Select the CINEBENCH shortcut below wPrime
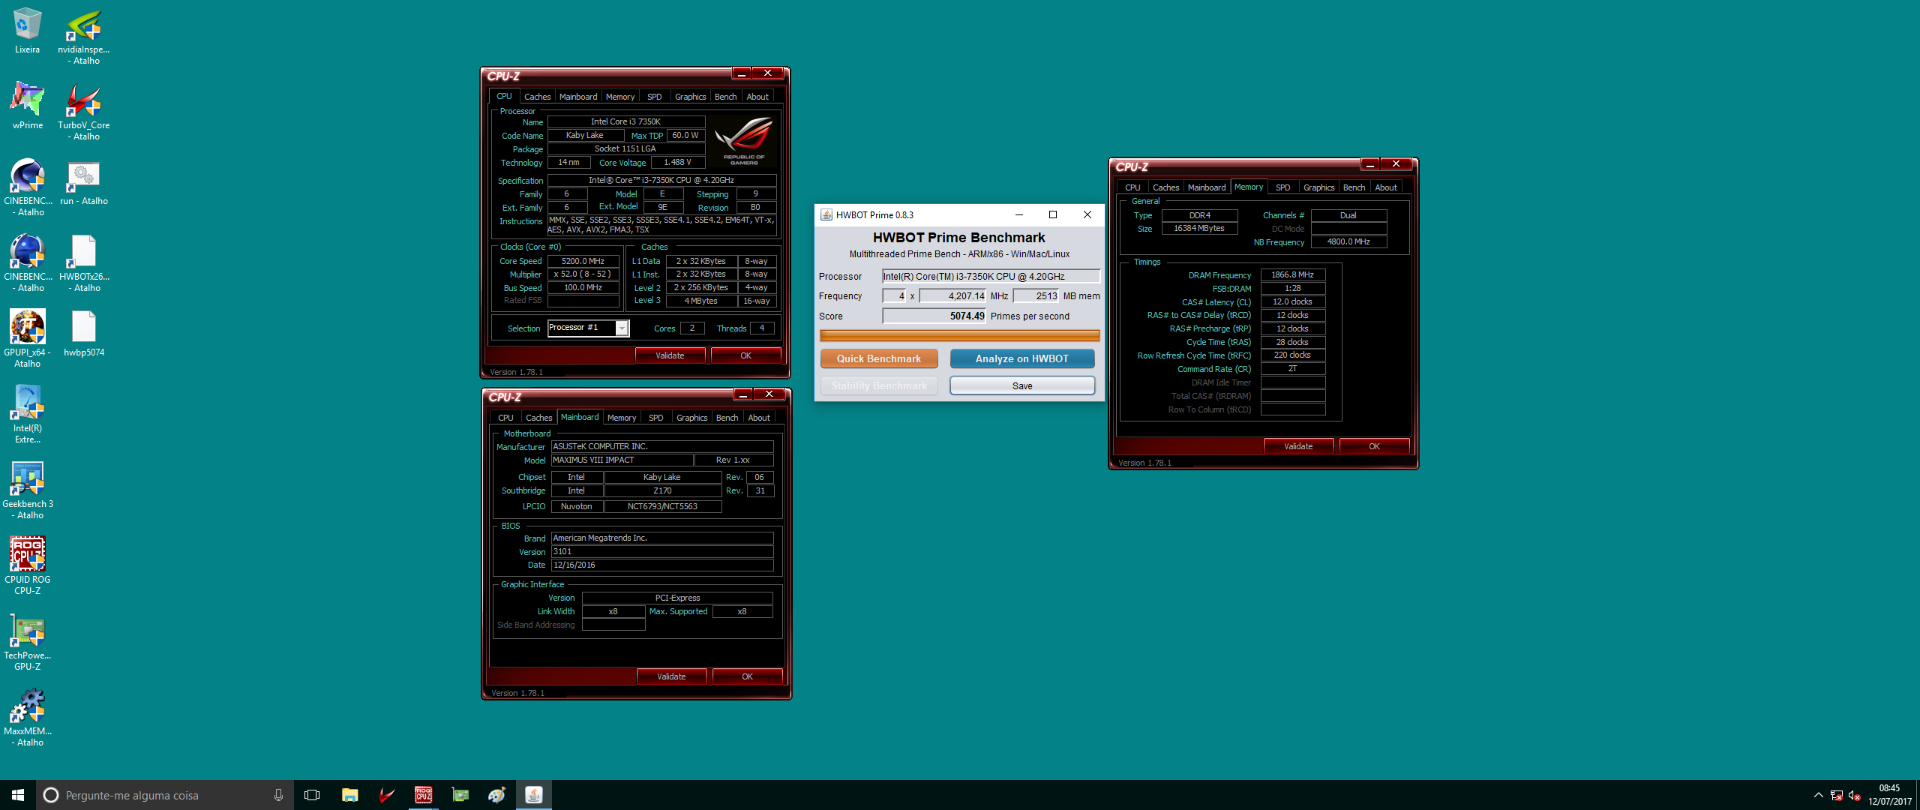 pos(27,188)
